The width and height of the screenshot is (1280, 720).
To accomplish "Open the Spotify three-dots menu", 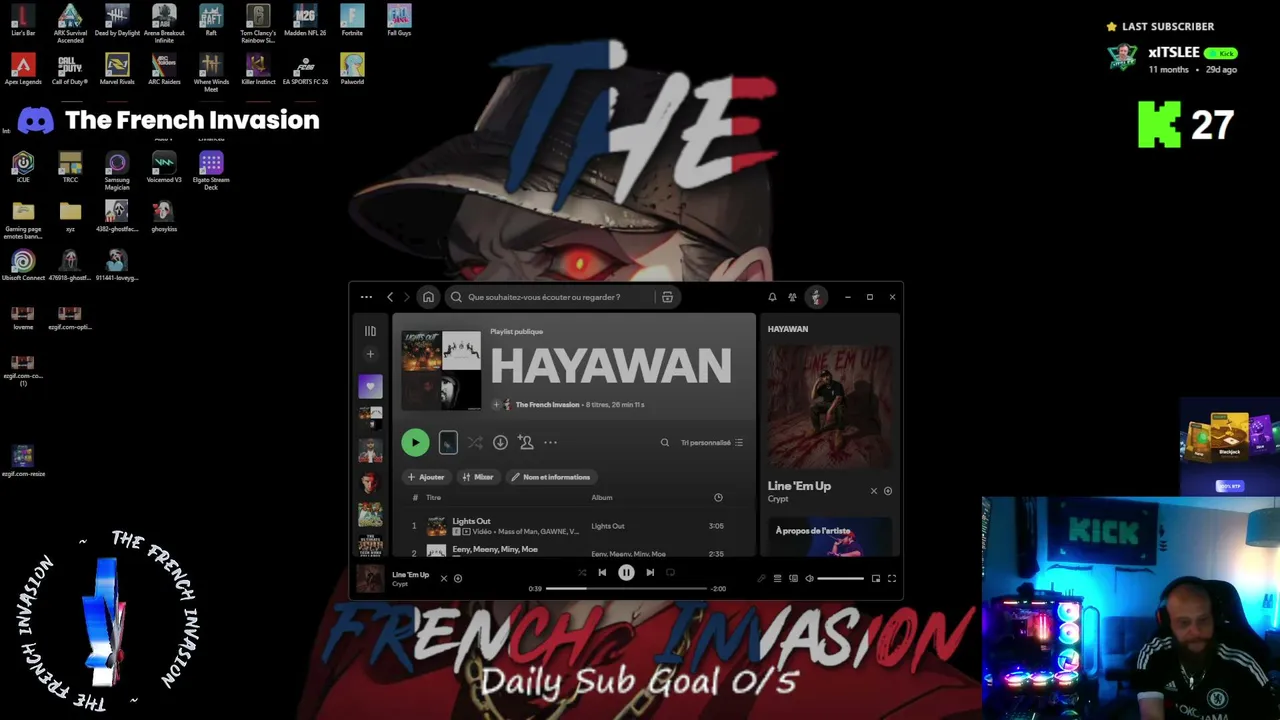I will click(366, 297).
